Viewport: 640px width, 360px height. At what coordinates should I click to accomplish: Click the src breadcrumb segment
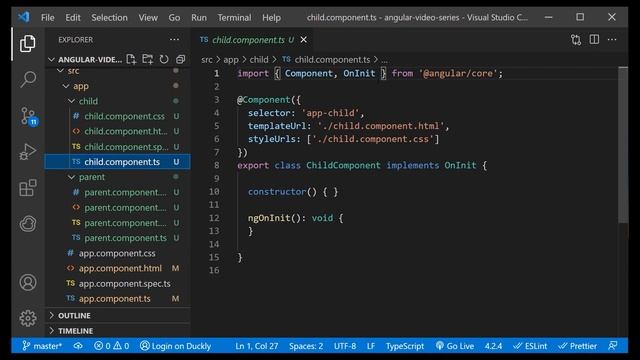click(207, 60)
